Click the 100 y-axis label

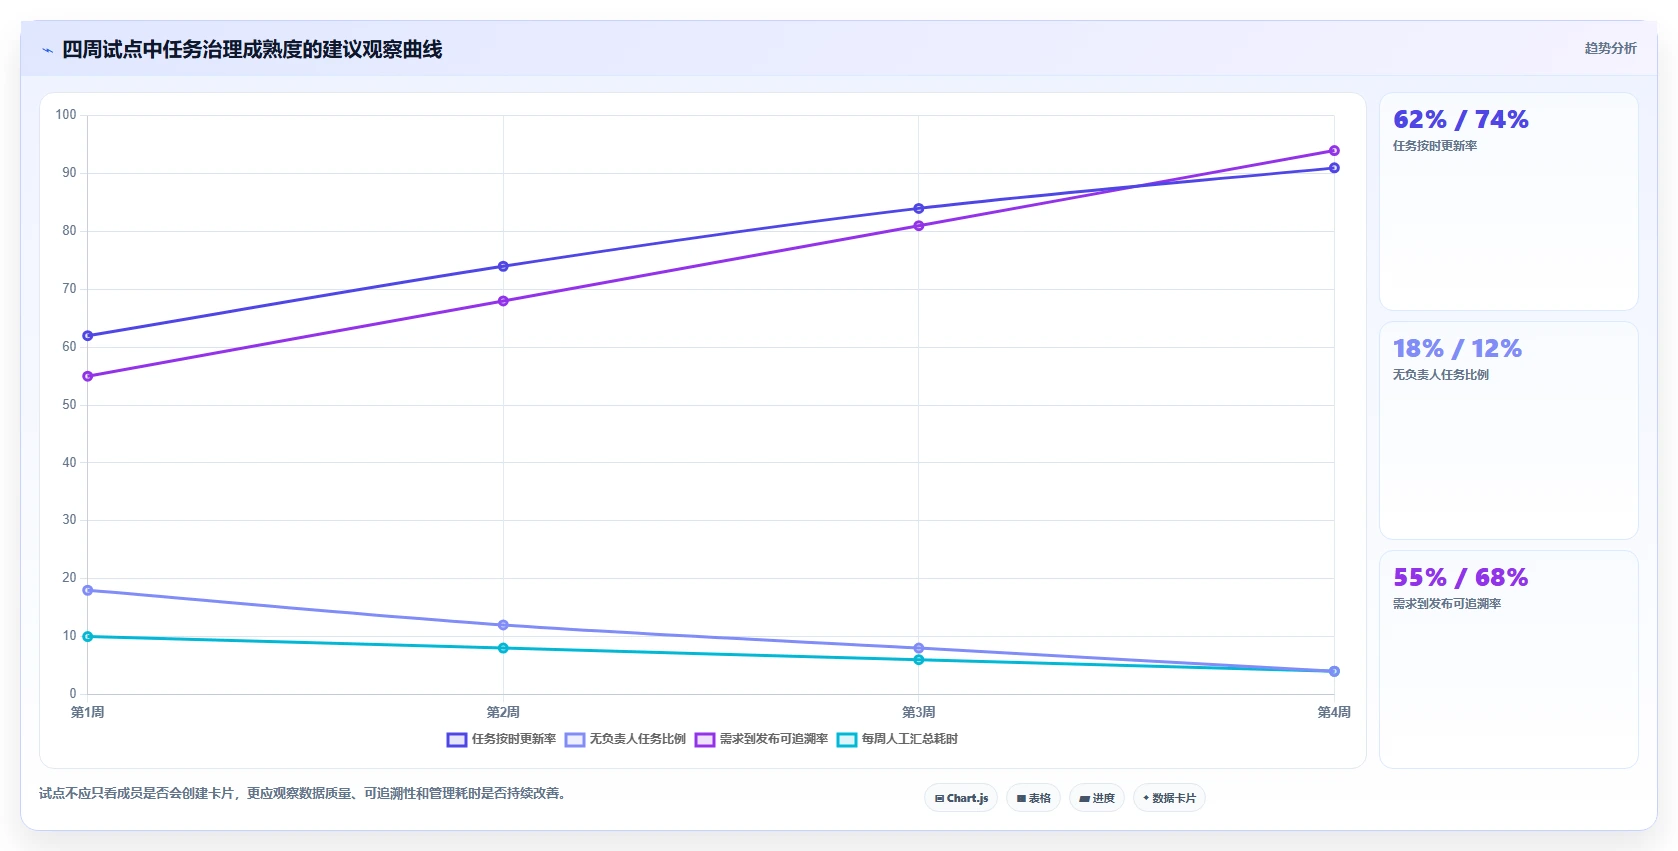tap(66, 115)
